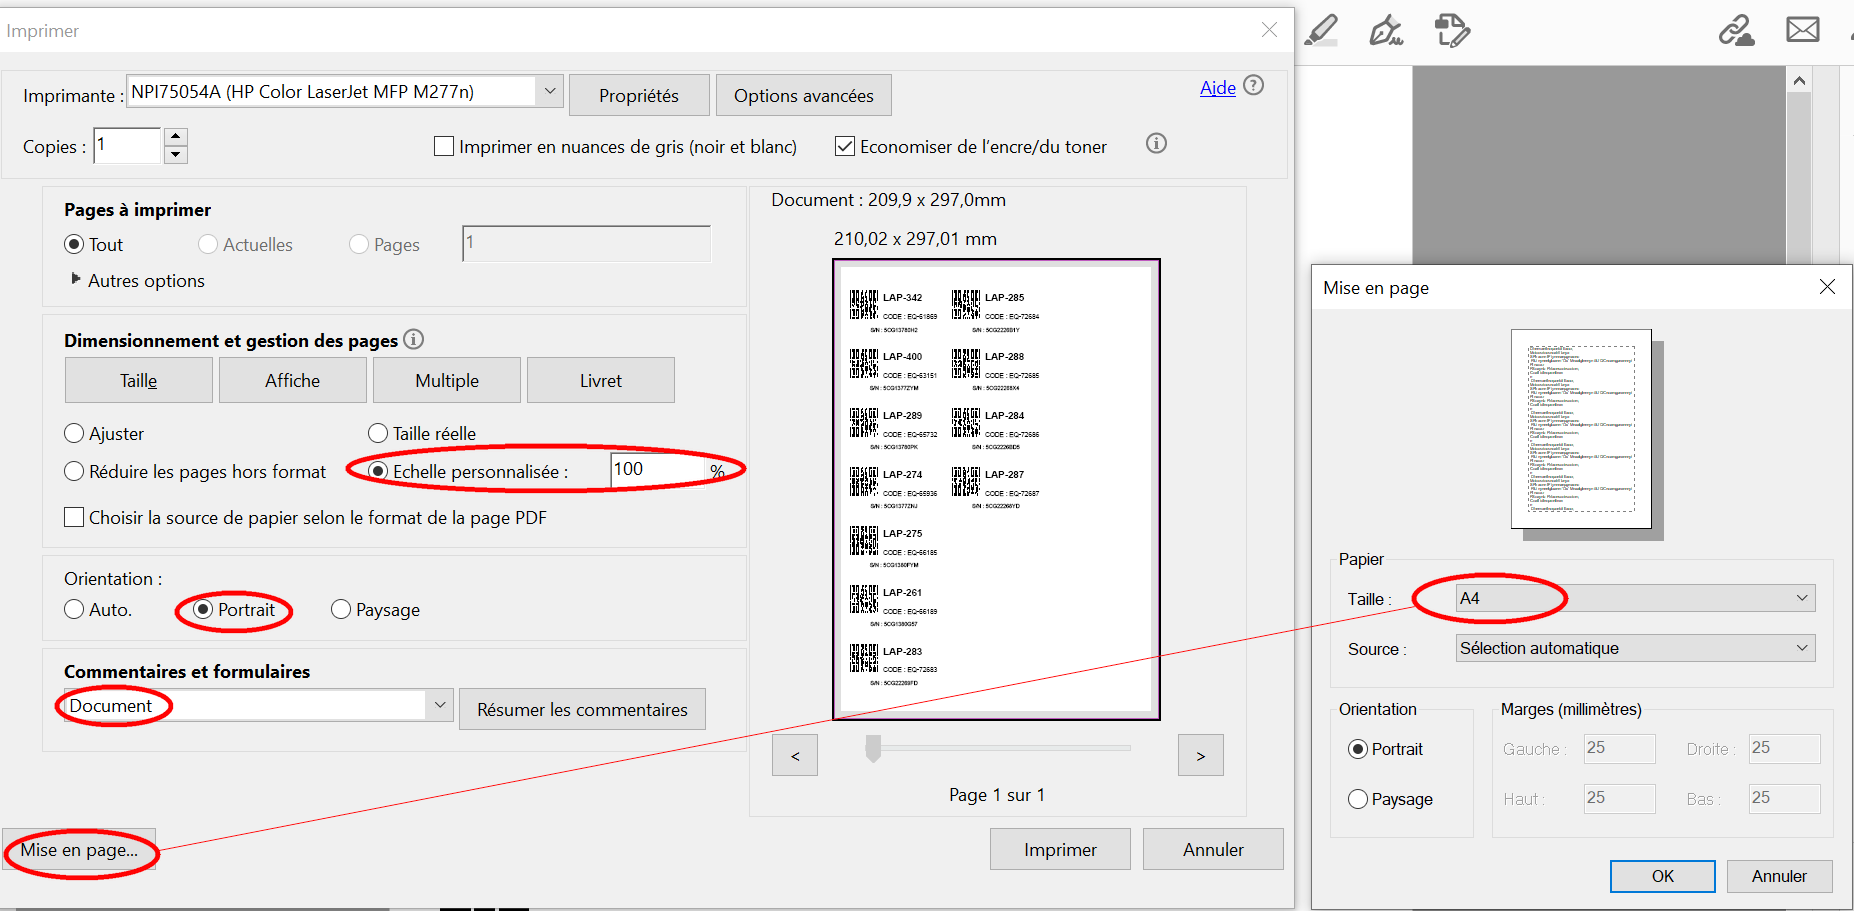Click the Aide link

click(x=1218, y=88)
